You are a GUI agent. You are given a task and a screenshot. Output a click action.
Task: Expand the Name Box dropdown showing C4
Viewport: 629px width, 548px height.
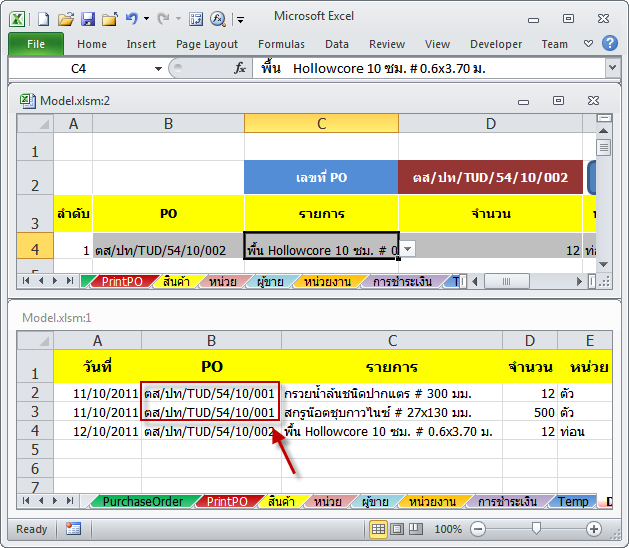click(158, 68)
